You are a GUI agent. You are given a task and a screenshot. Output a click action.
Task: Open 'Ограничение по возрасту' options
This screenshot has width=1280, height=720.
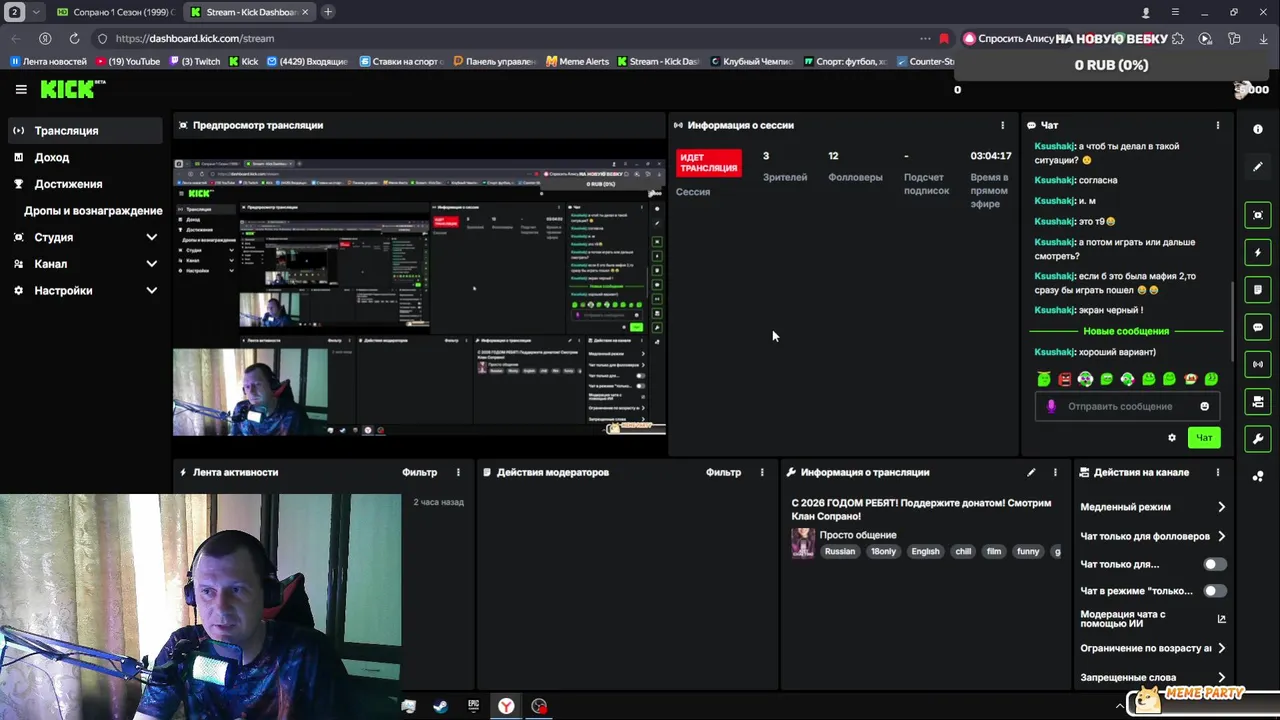[1153, 648]
